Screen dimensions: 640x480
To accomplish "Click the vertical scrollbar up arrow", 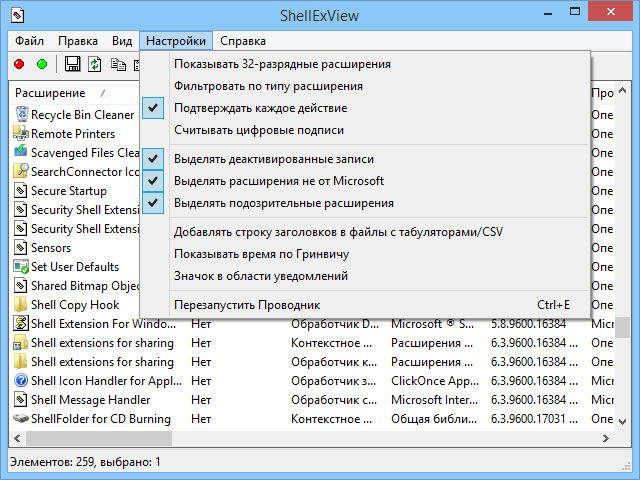I will pyautogui.click(x=622, y=90).
